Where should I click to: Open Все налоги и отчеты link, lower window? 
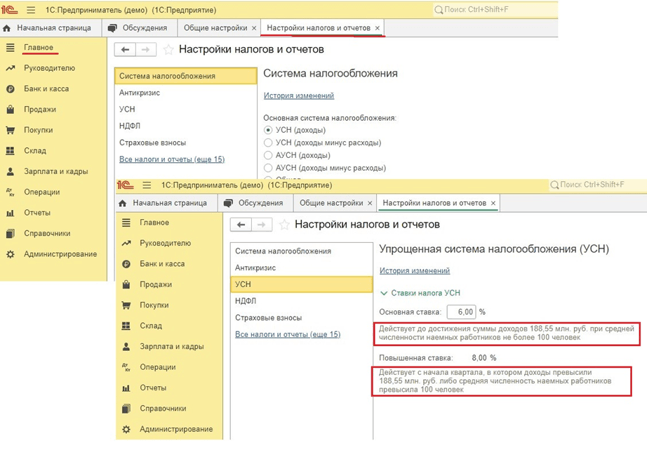(288, 334)
